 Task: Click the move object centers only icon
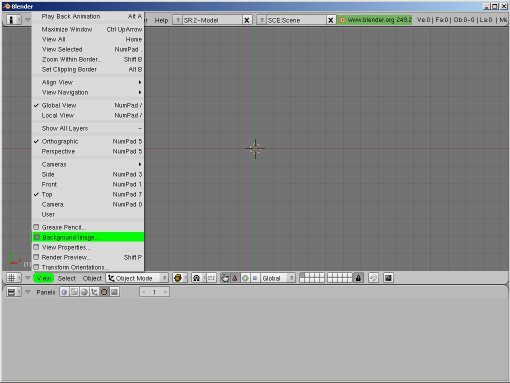pyautogui.click(x=211, y=278)
